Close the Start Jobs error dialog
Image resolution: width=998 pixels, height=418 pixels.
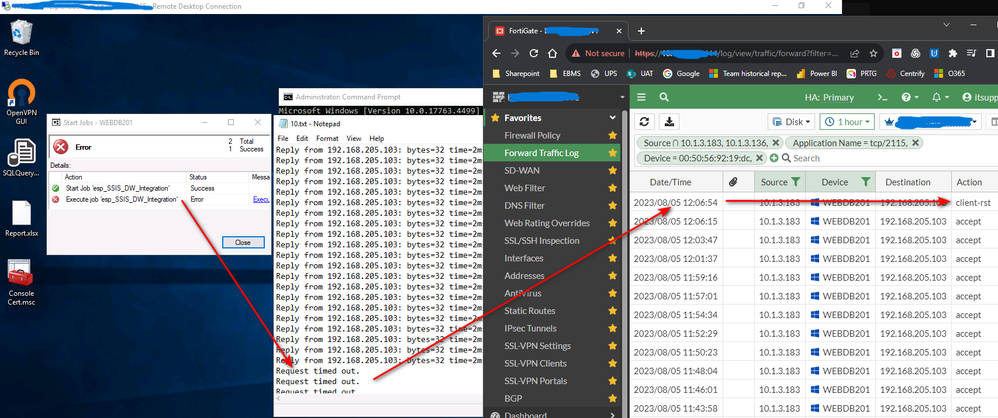coord(242,242)
